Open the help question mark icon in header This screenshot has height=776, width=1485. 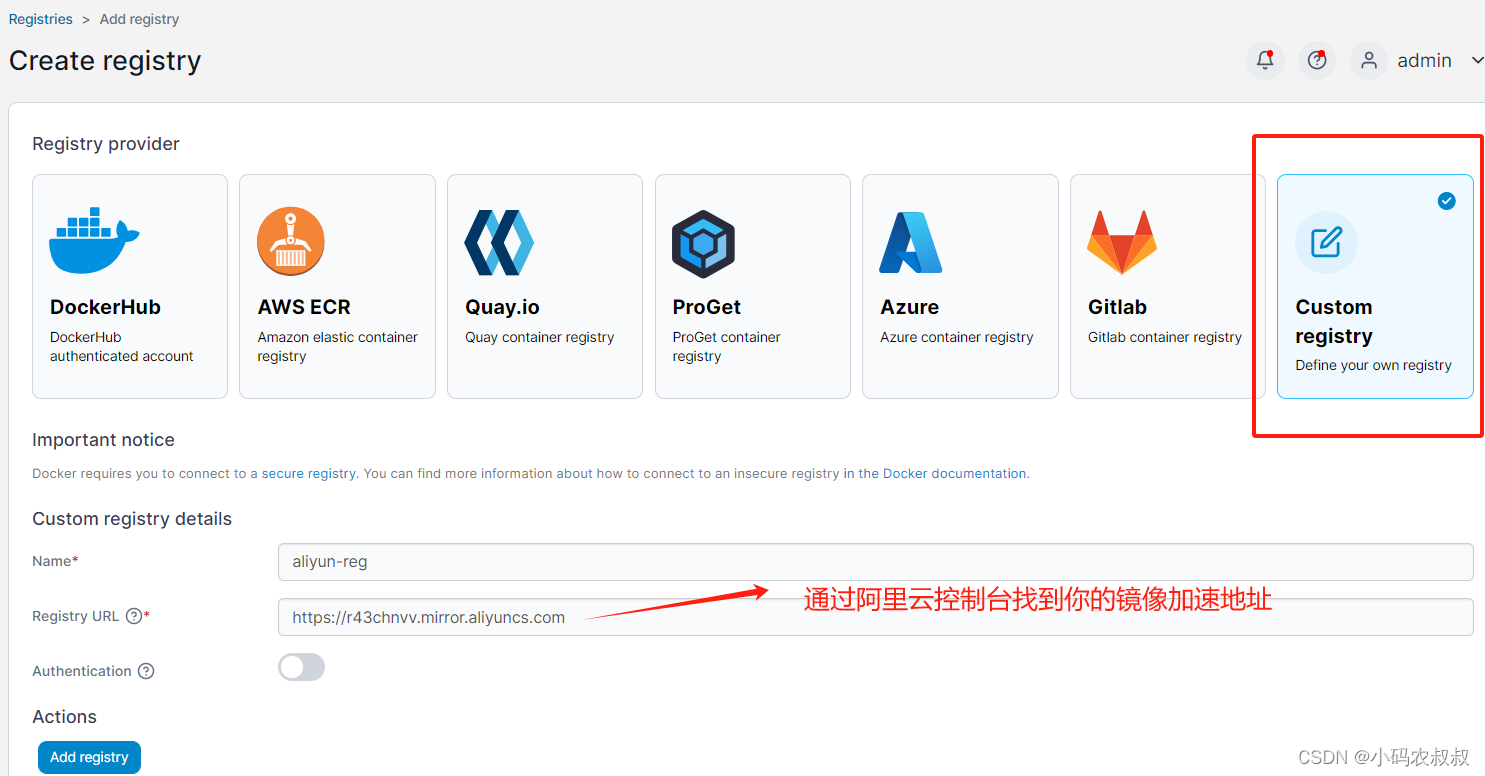click(x=1317, y=60)
